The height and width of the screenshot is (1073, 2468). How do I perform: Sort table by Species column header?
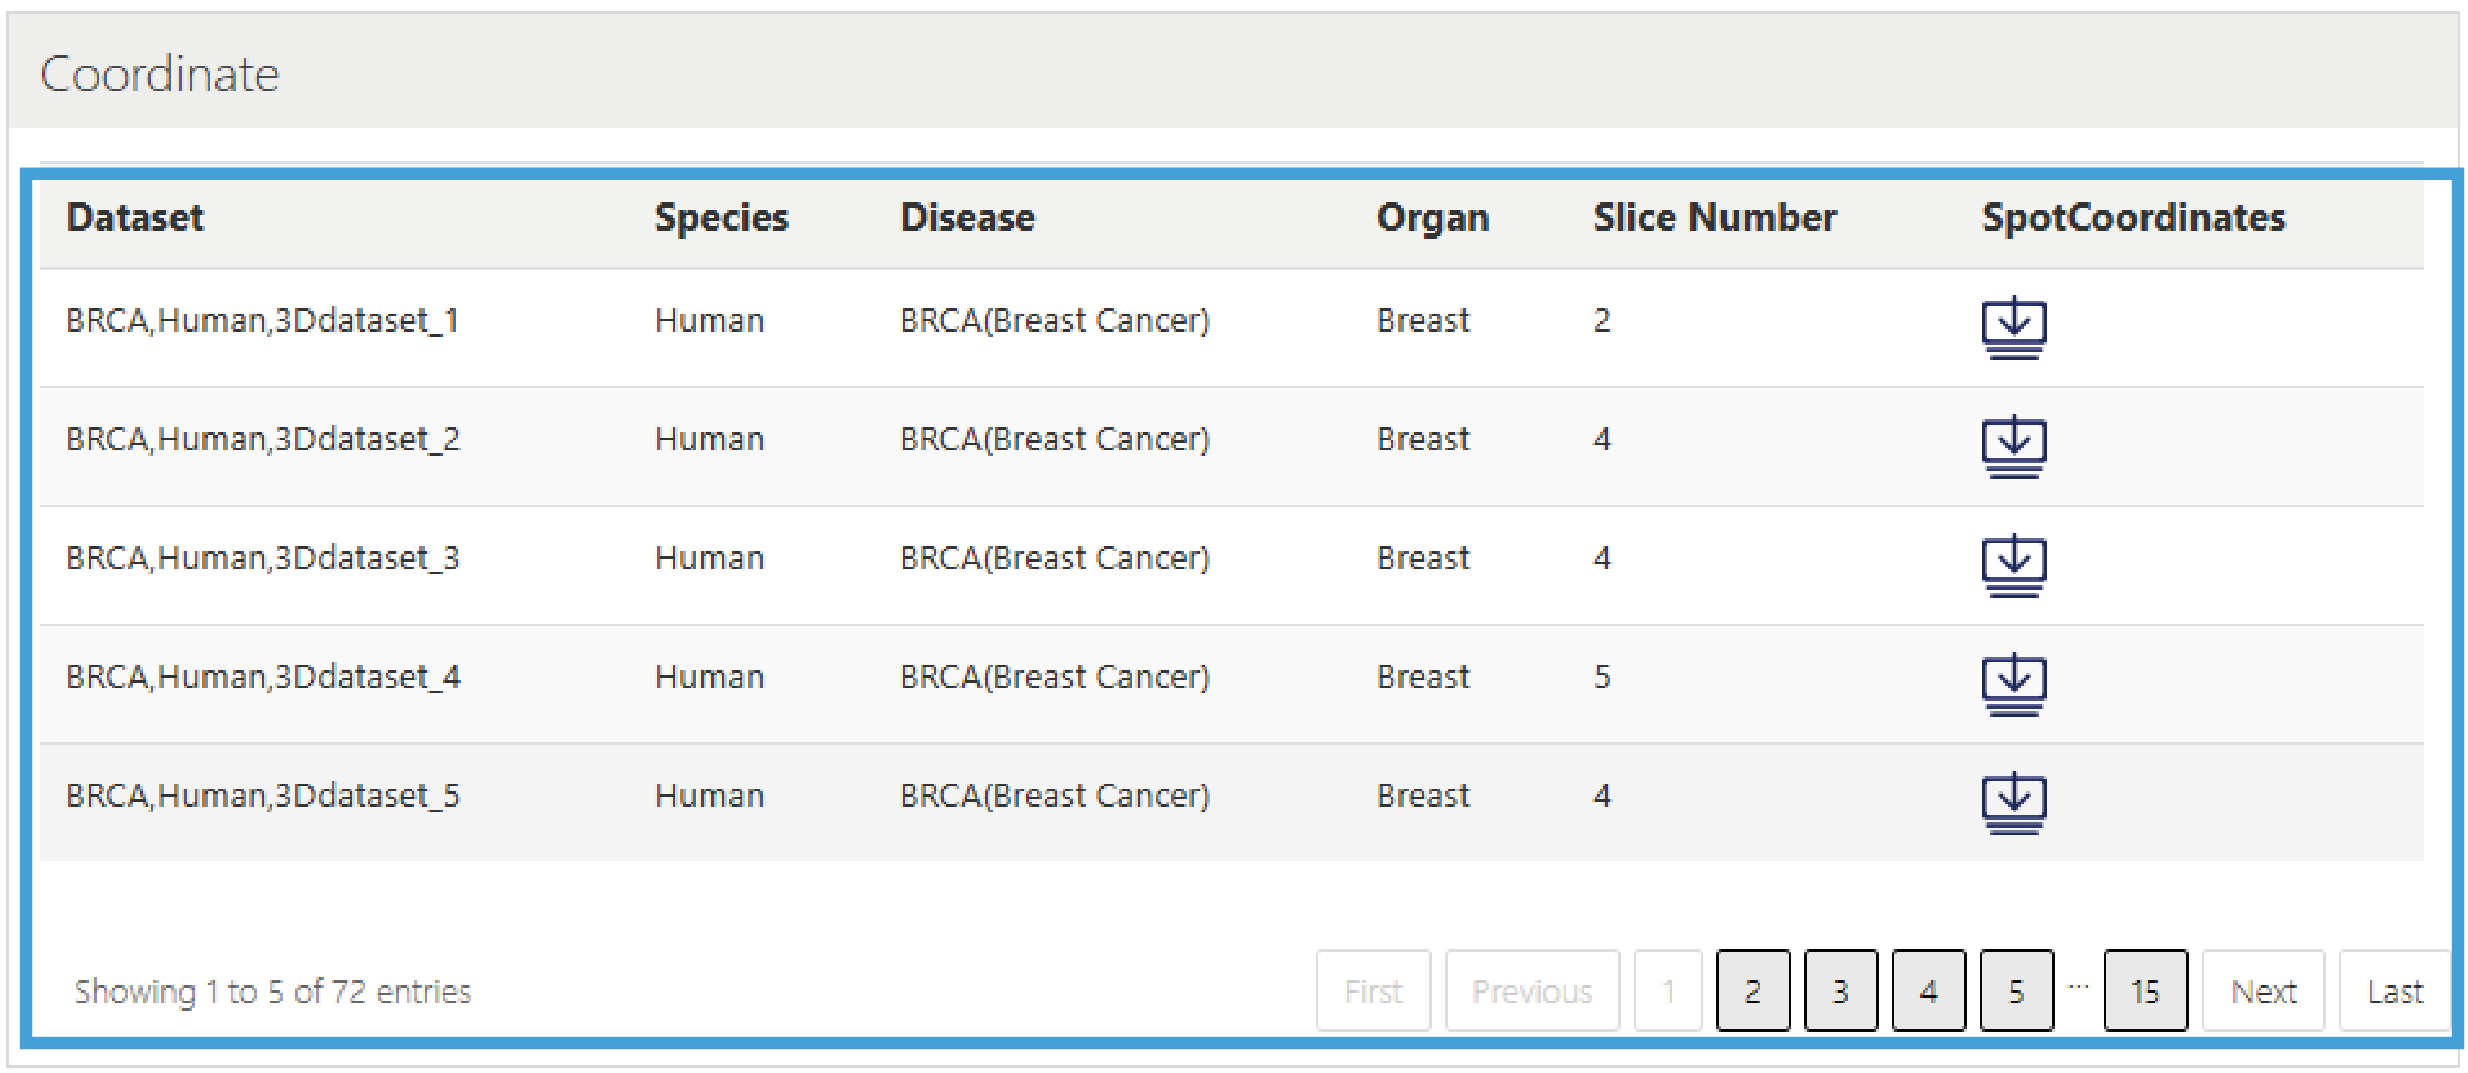pyautogui.click(x=721, y=217)
